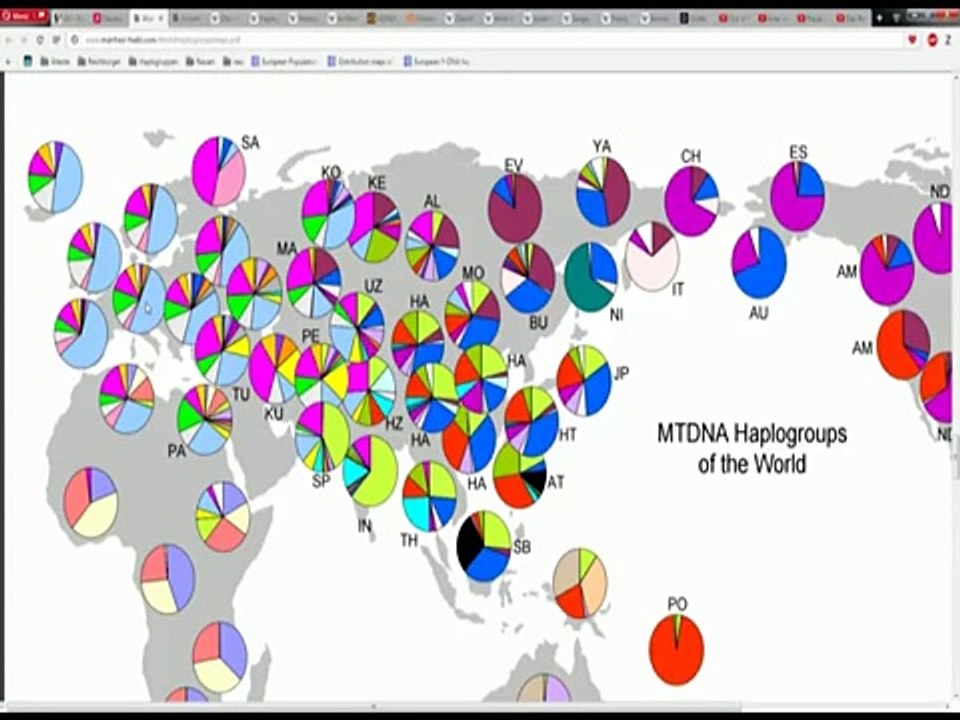Click the 'UZ' map label
Screen dimensions: 960x720
coord(373,286)
